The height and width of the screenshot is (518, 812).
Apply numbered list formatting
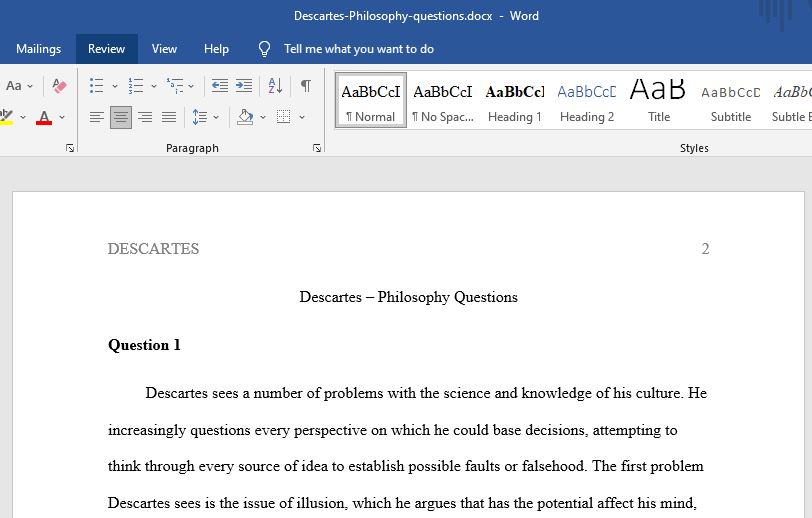pos(136,85)
